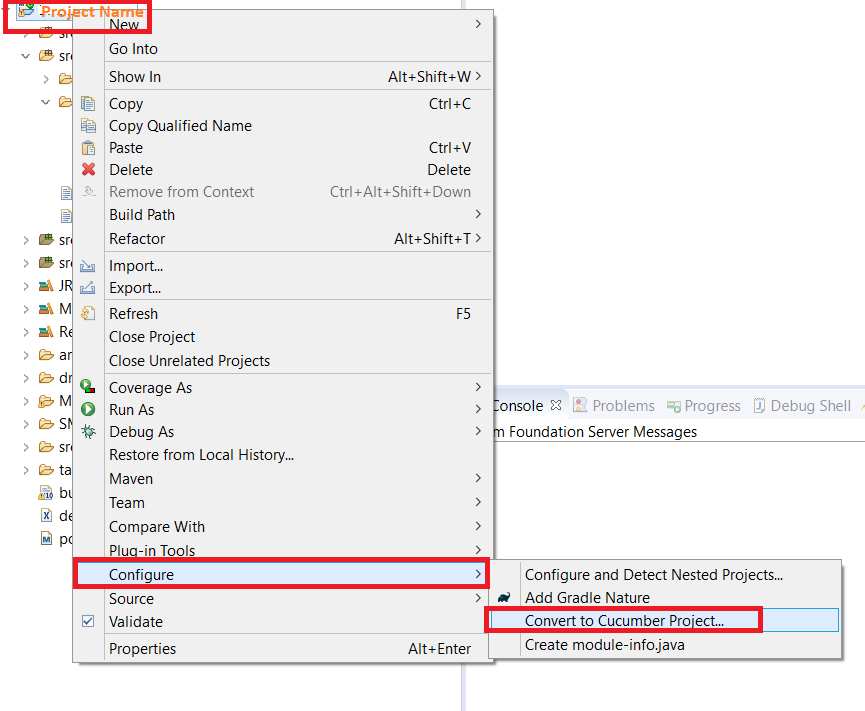The height and width of the screenshot is (711, 865).
Task: Close the Console view tab
Action: click(557, 405)
